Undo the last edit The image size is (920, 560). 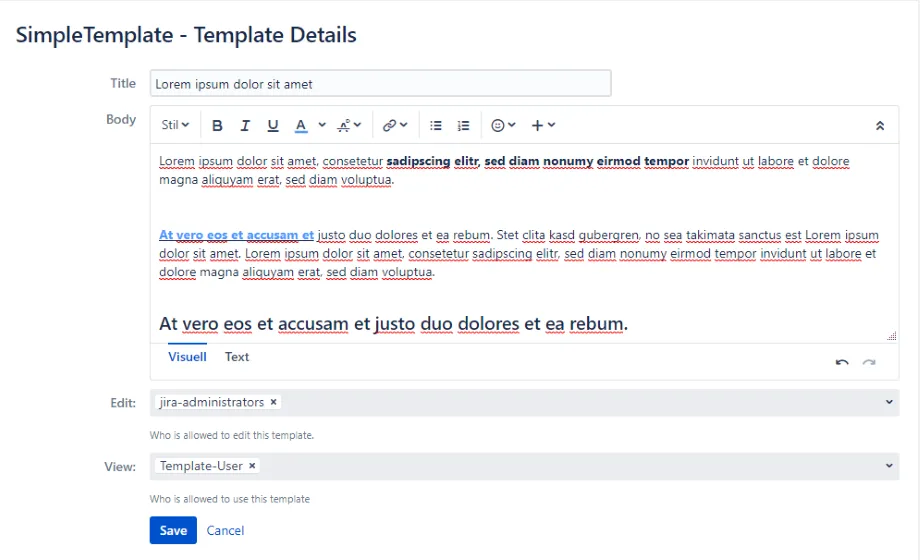pyautogui.click(x=842, y=362)
